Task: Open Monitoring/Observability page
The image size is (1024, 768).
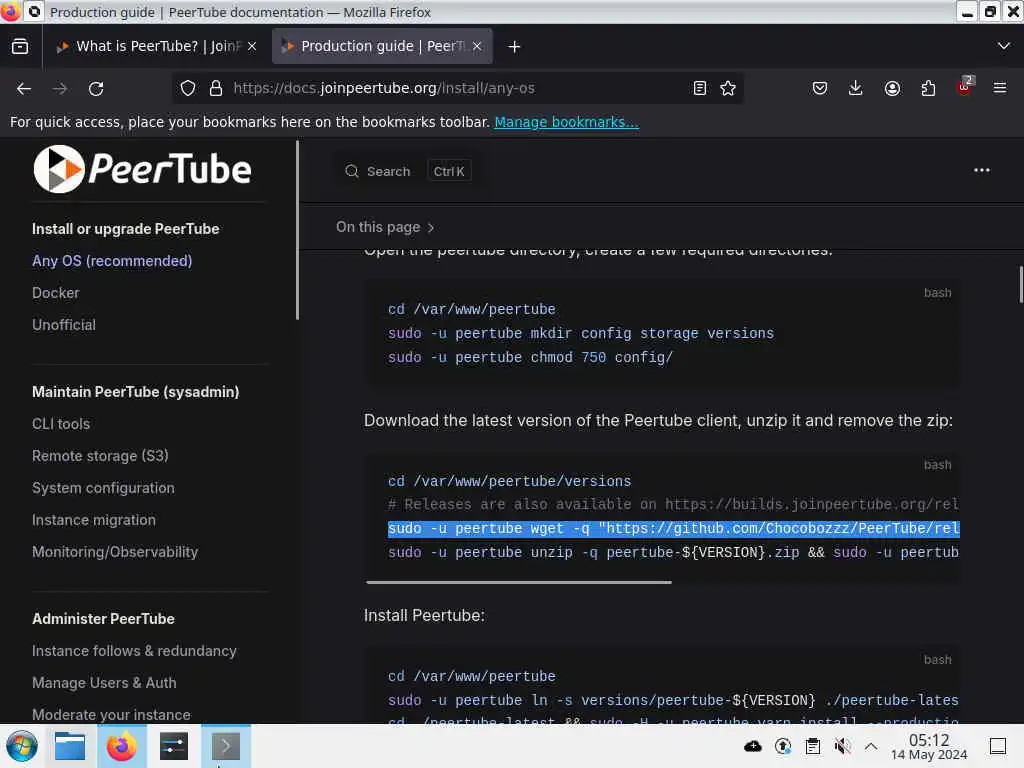Action: pos(115,552)
